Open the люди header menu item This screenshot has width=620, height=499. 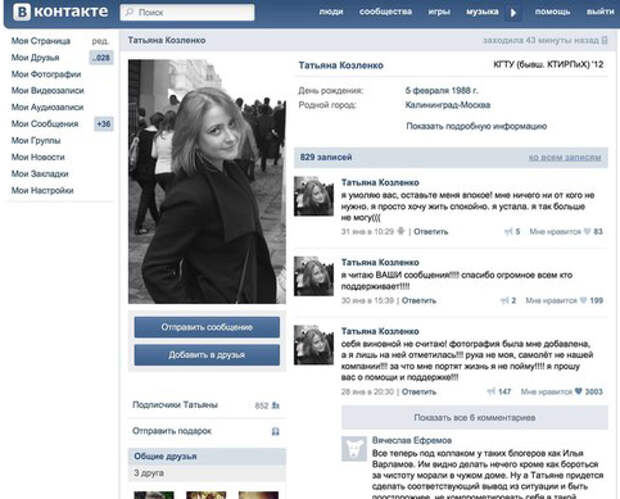pos(331,12)
